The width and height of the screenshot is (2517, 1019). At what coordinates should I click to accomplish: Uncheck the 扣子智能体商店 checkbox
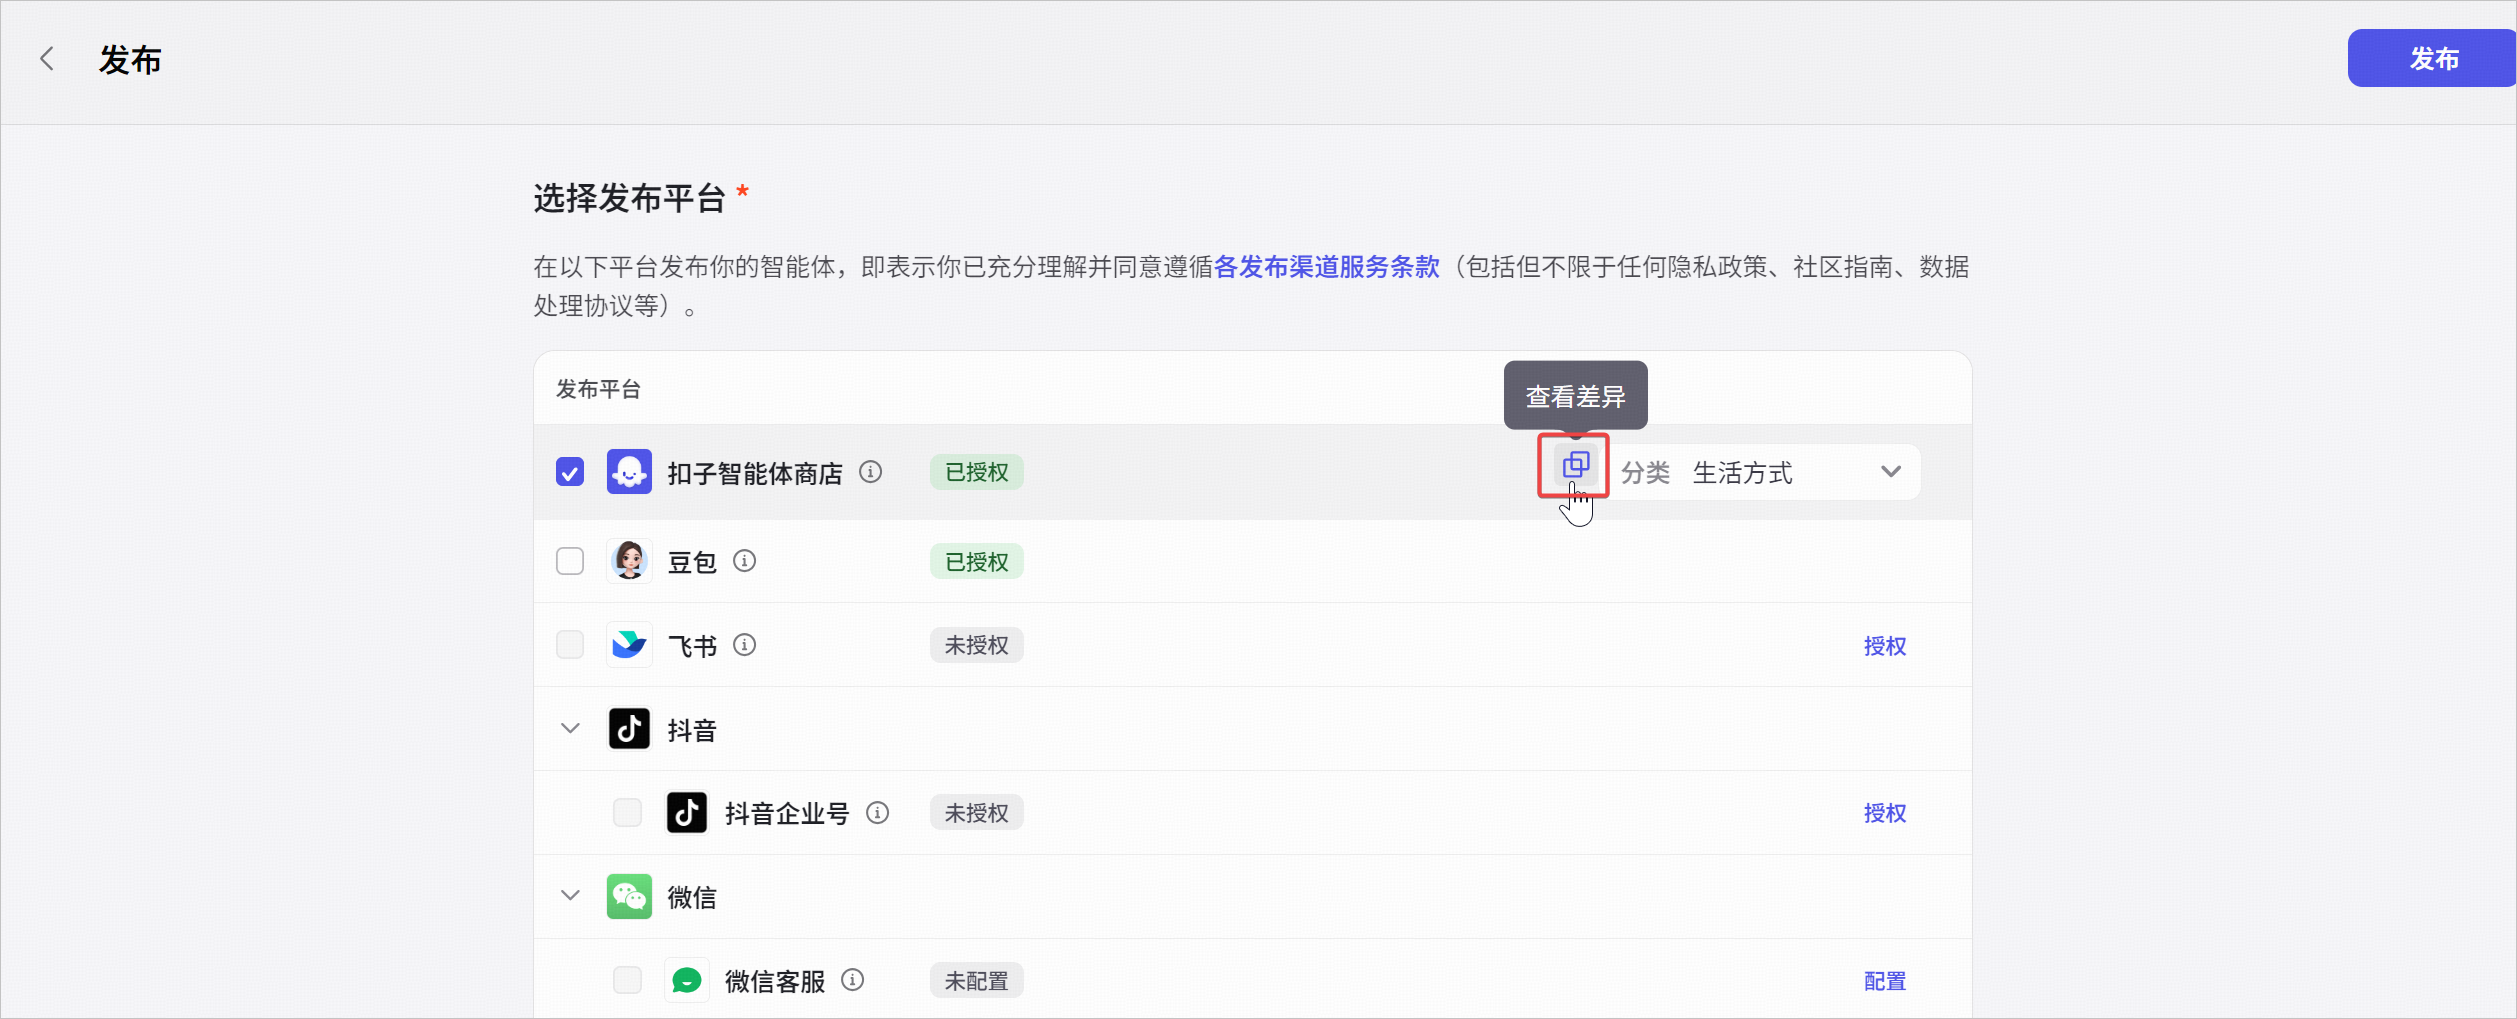(570, 472)
